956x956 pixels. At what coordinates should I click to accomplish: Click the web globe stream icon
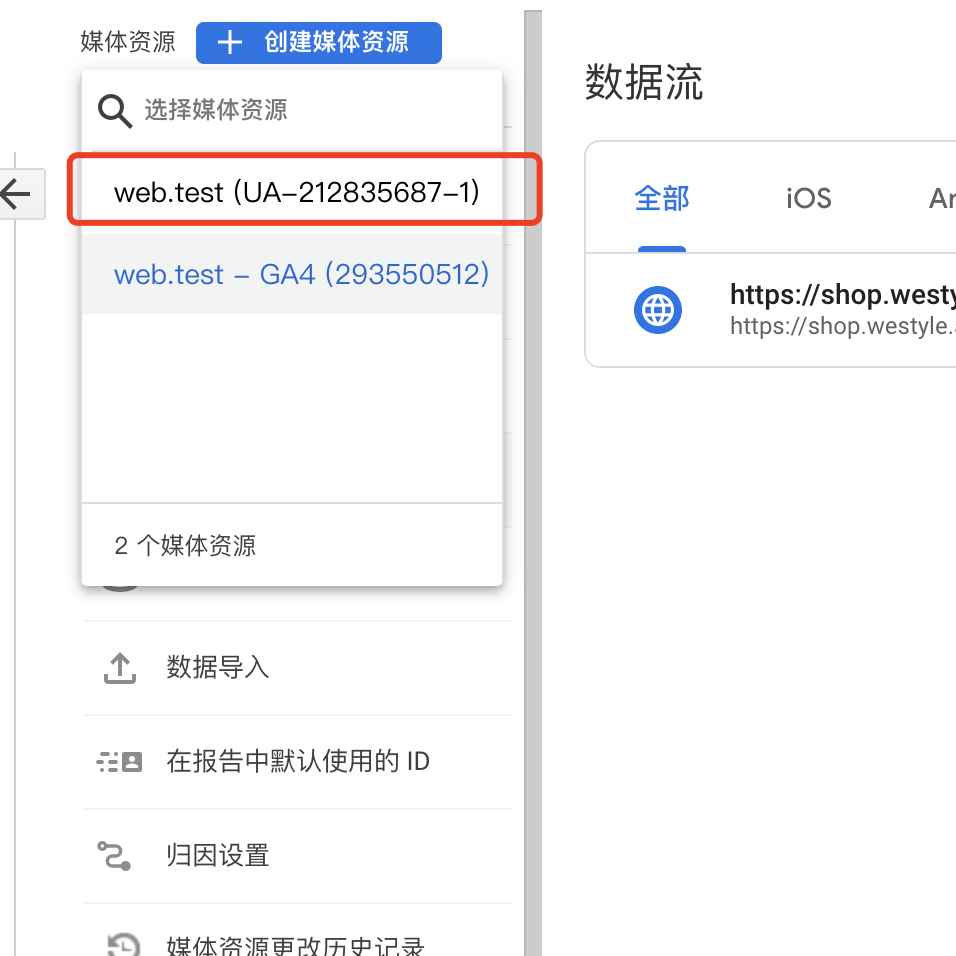pyautogui.click(x=658, y=310)
